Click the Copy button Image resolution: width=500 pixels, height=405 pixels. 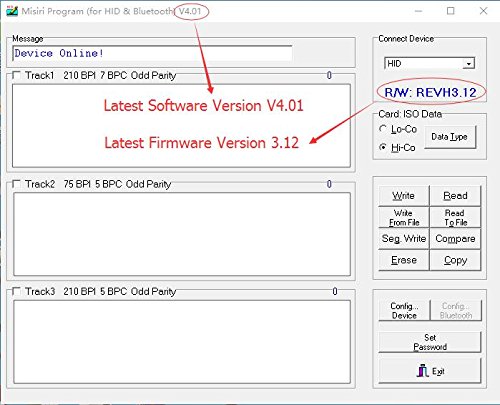tap(455, 260)
